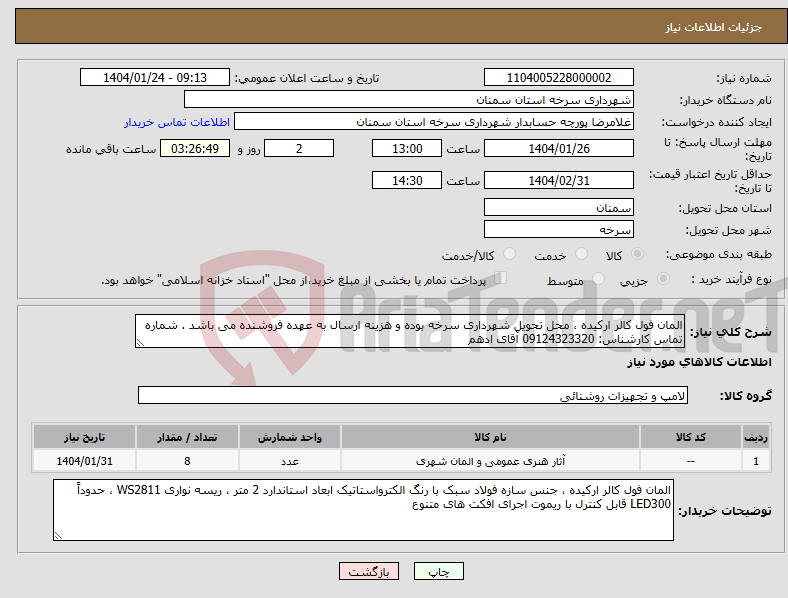Viewport: 788px width, 598px height.
Task: Click the جزئیات اطلاعات نیاز page title
Action: [714, 27]
